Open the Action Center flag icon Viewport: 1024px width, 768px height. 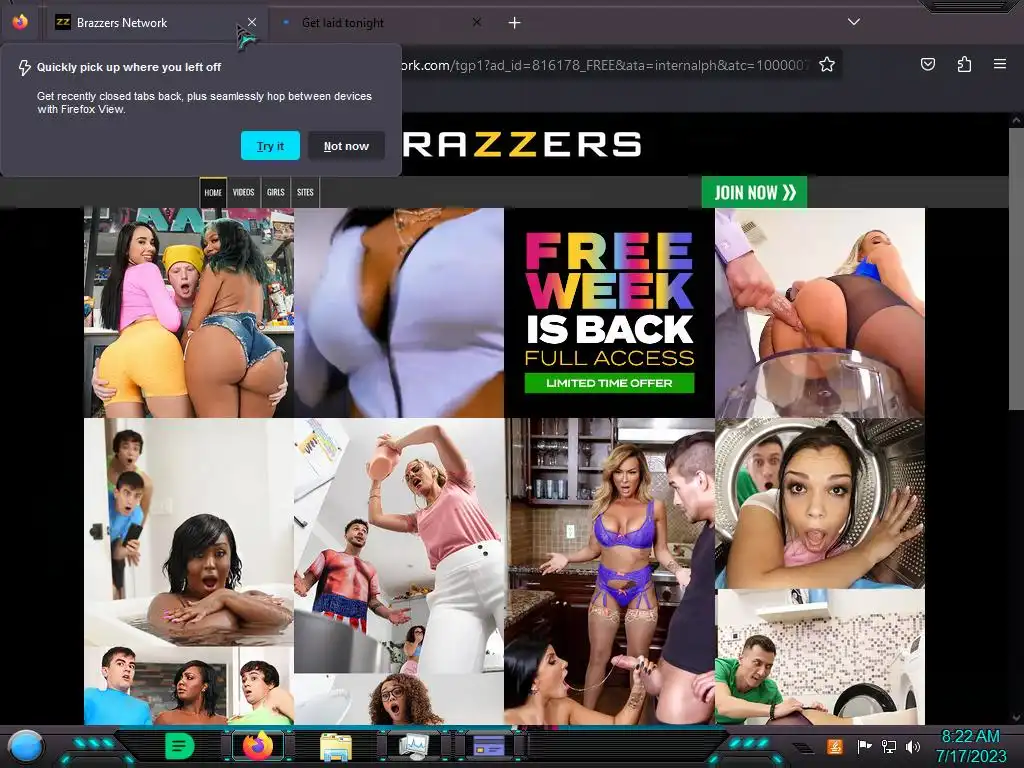pyautogui.click(x=864, y=746)
